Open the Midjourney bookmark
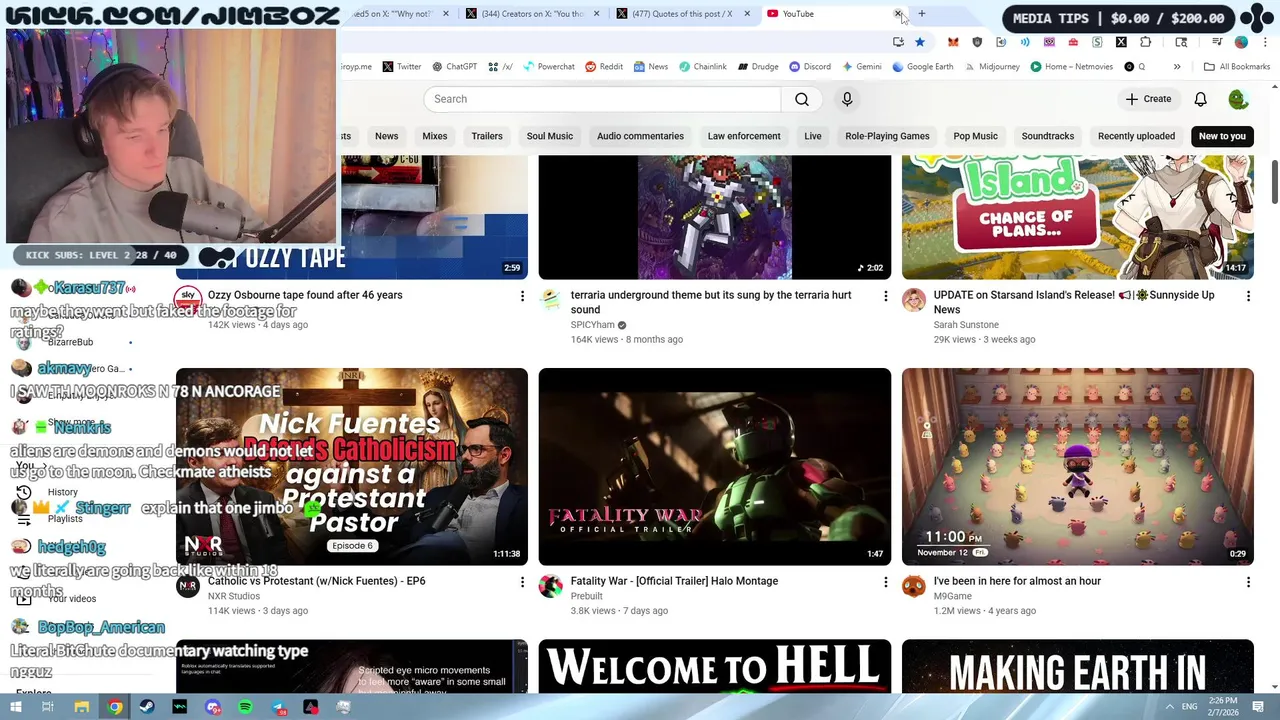 (x=992, y=67)
